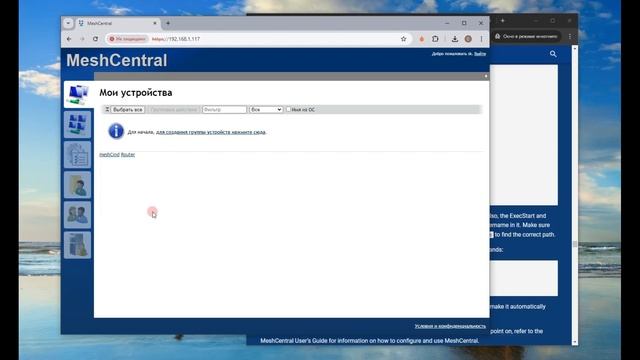Reload the MeshCentral page

point(96,39)
